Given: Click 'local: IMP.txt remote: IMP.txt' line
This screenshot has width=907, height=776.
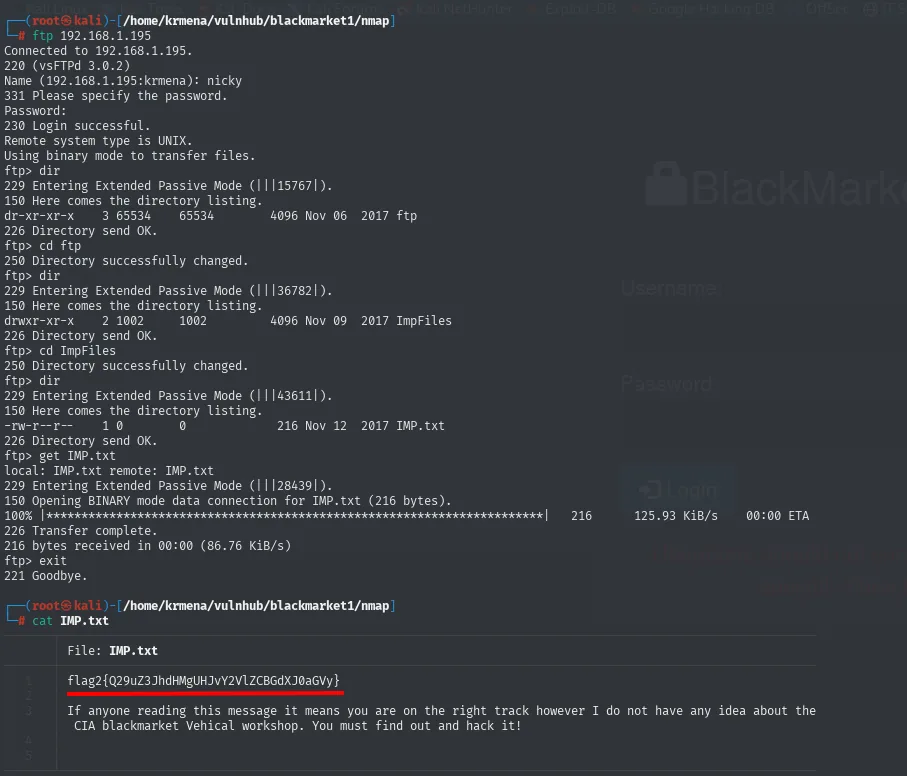Looking at the screenshot, I should coord(109,472).
